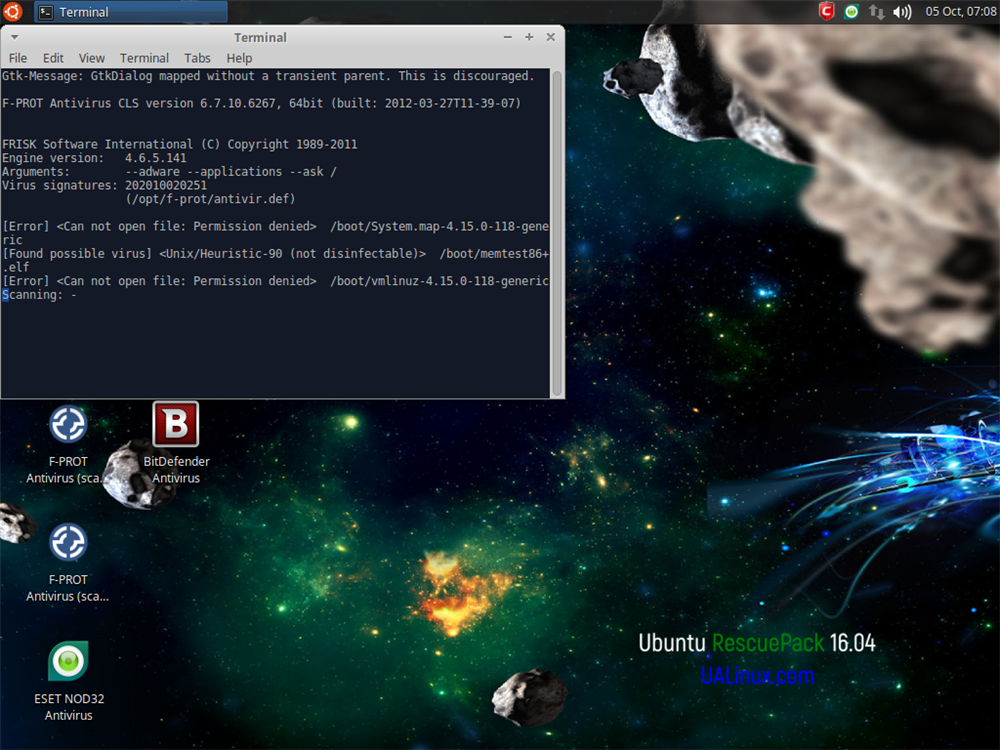Open the Edit menu
Image resolution: width=1000 pixels, height=750 pixels.
[x=53, y=58]
